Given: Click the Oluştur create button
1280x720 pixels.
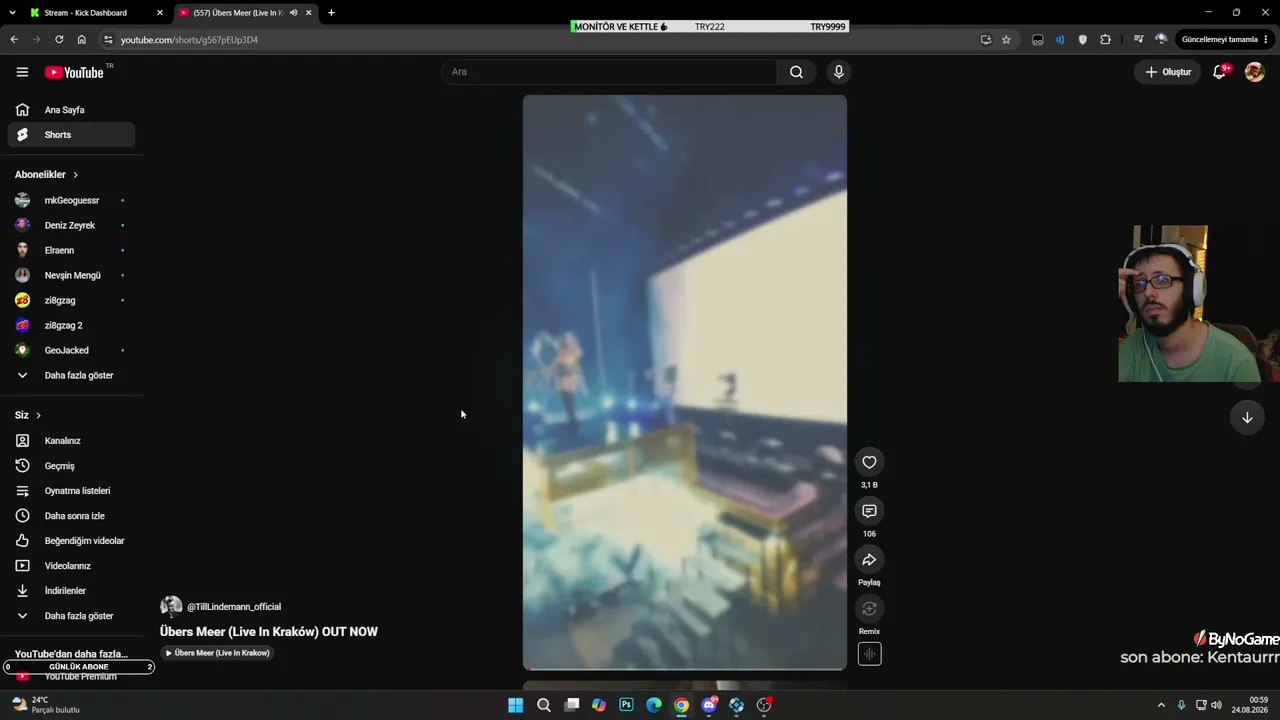Looking at the screenshot, I should [1167, 72].
